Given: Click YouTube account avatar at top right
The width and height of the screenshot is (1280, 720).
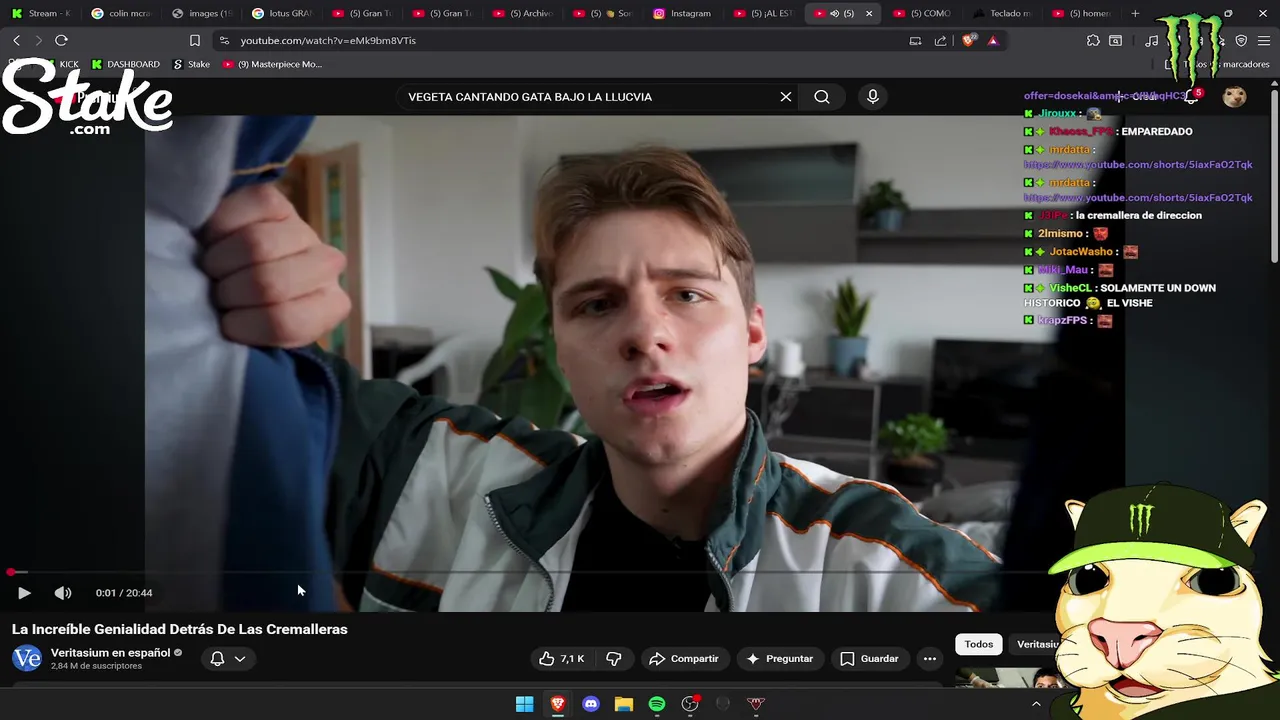Looking at the screenshot, I should pyautogui.click(x=1235, y=97).
